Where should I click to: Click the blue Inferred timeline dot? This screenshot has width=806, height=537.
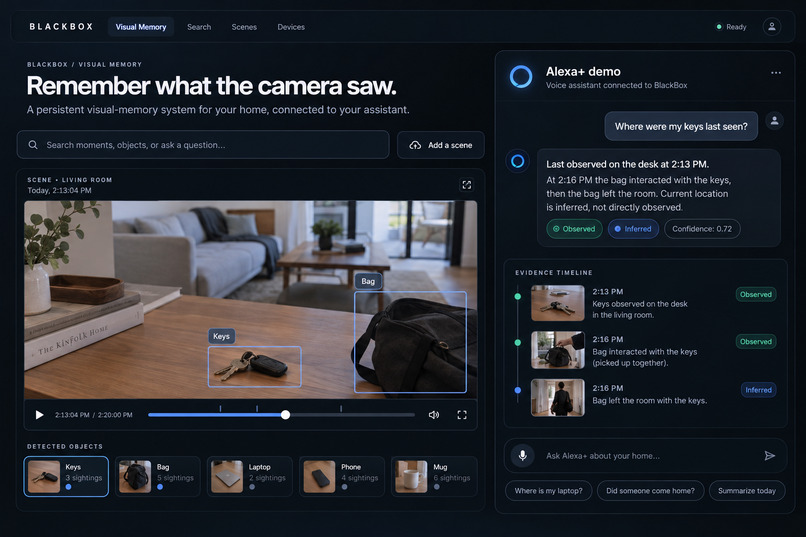518,390
